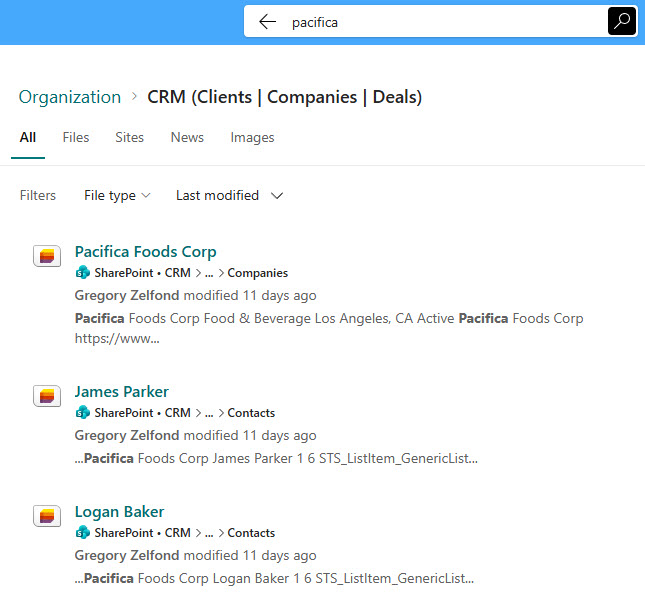Open Companies path link under Pacifica Foods
The width and height of the screenshot is (645, 600).
pos(258,273)
